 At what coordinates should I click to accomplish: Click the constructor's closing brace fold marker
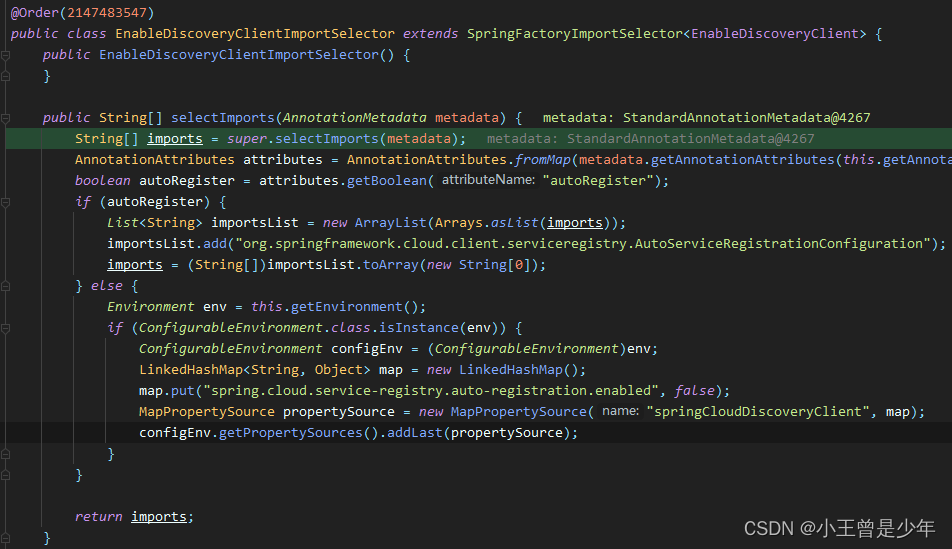tap(5, 77)
